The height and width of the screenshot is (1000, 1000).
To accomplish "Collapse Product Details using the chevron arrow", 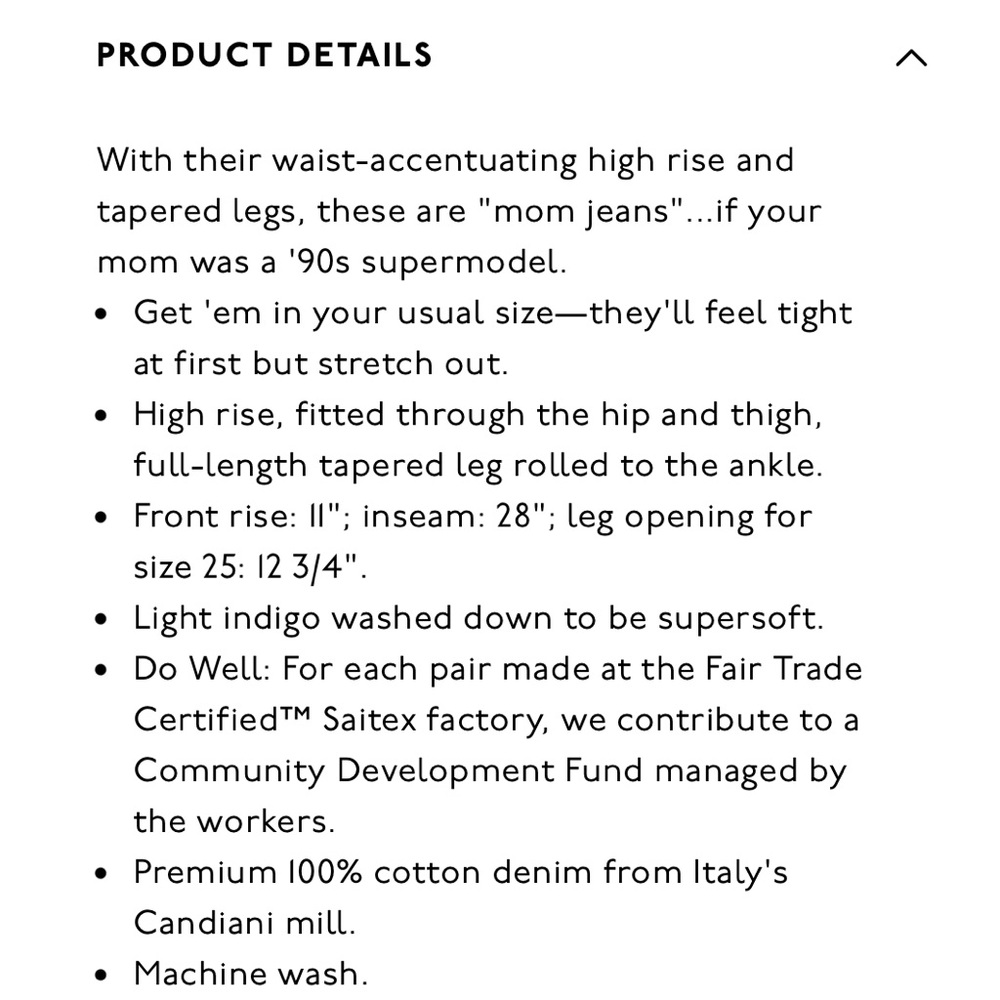I will tap(911, 57).
